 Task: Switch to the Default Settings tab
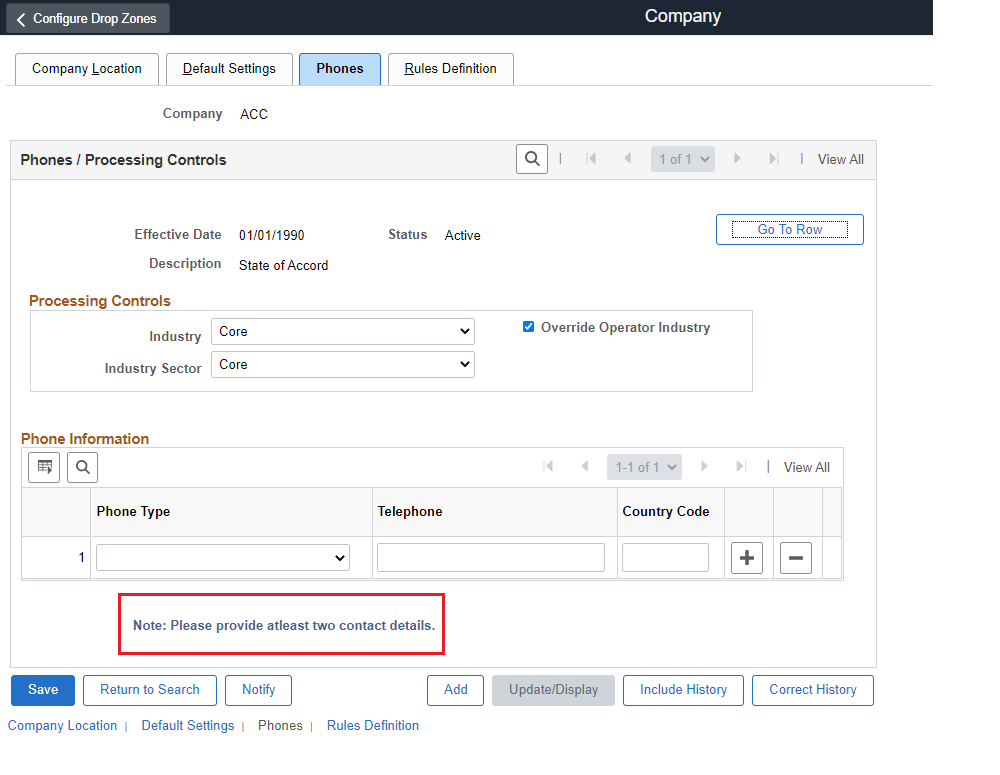(229, 69)
